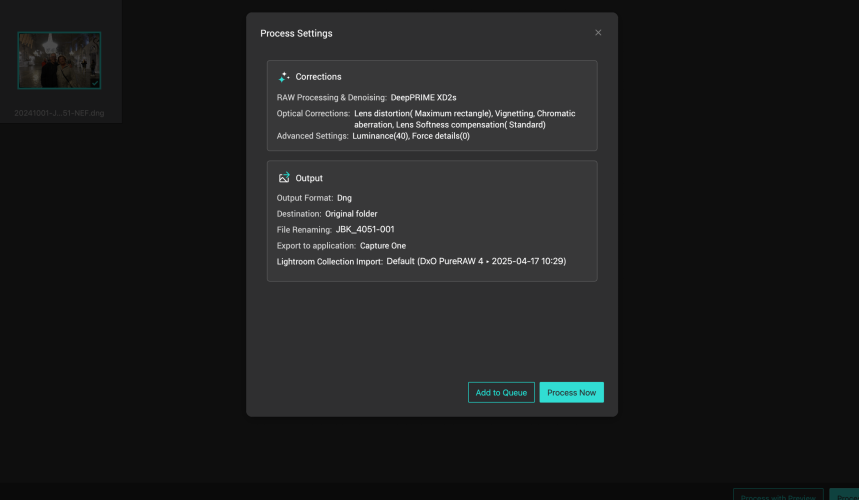Viewport: 859px width, 500px height.
Task: Close the Process Settings dialog
Action: [598, 33]
